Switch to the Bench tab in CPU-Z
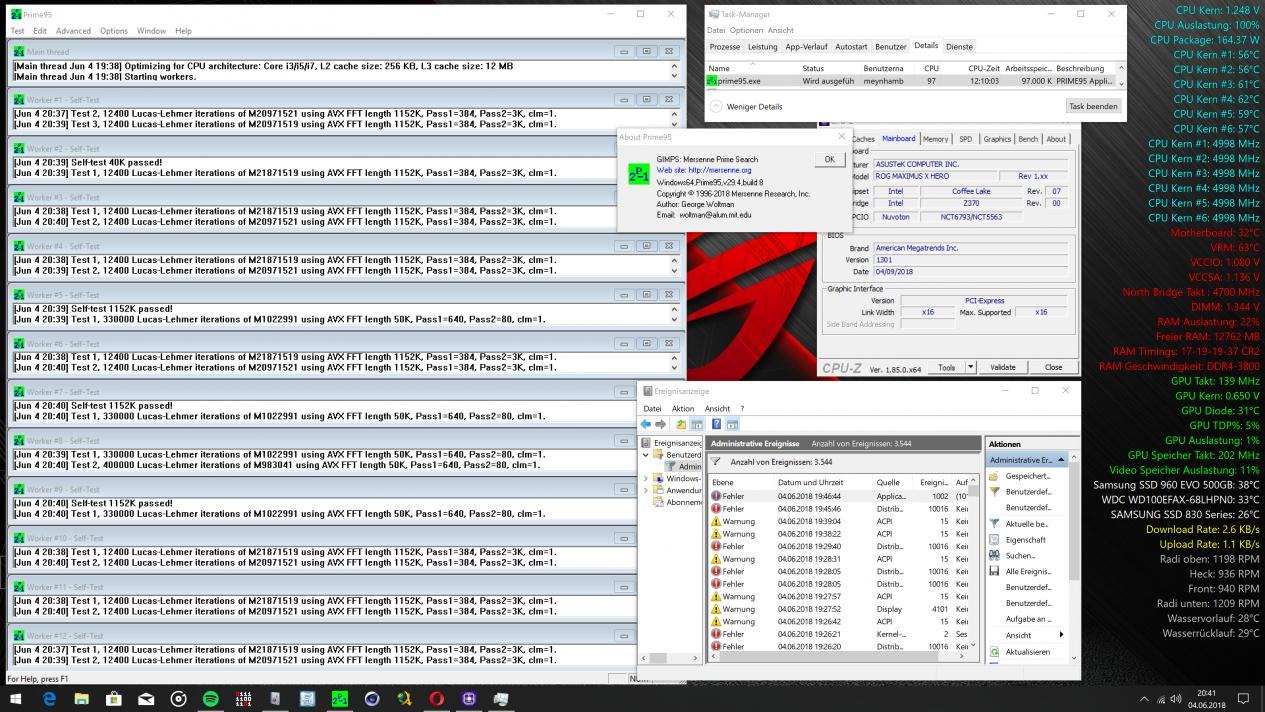Screen dimensions: 1265x712 (1028, 139)
